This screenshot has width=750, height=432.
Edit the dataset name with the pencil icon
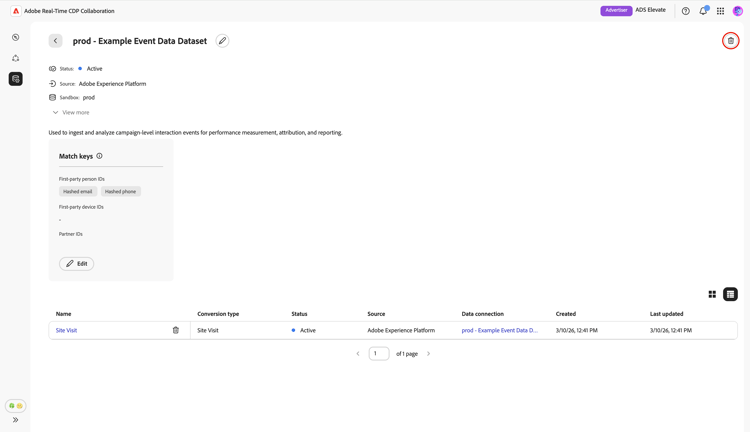[x=222, y=41]
